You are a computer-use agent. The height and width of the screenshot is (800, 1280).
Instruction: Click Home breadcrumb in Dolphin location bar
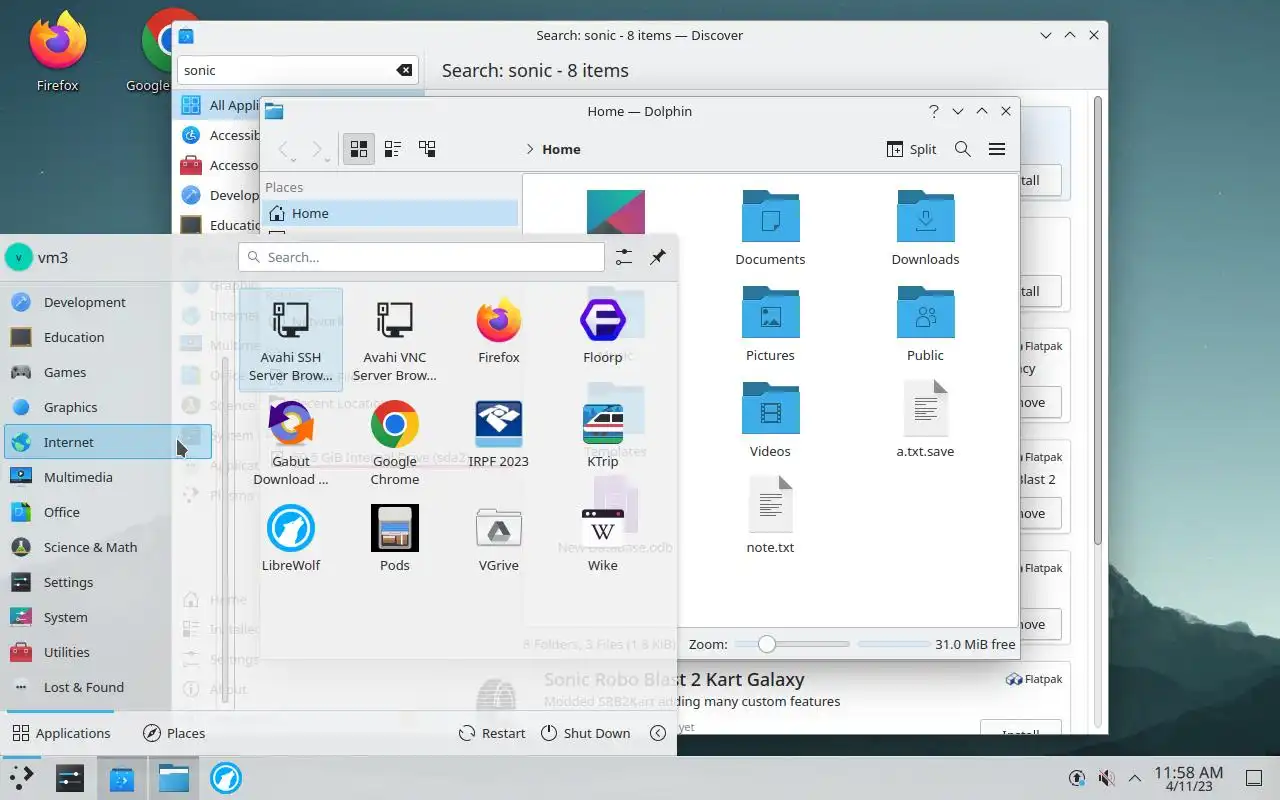(561, 149)
